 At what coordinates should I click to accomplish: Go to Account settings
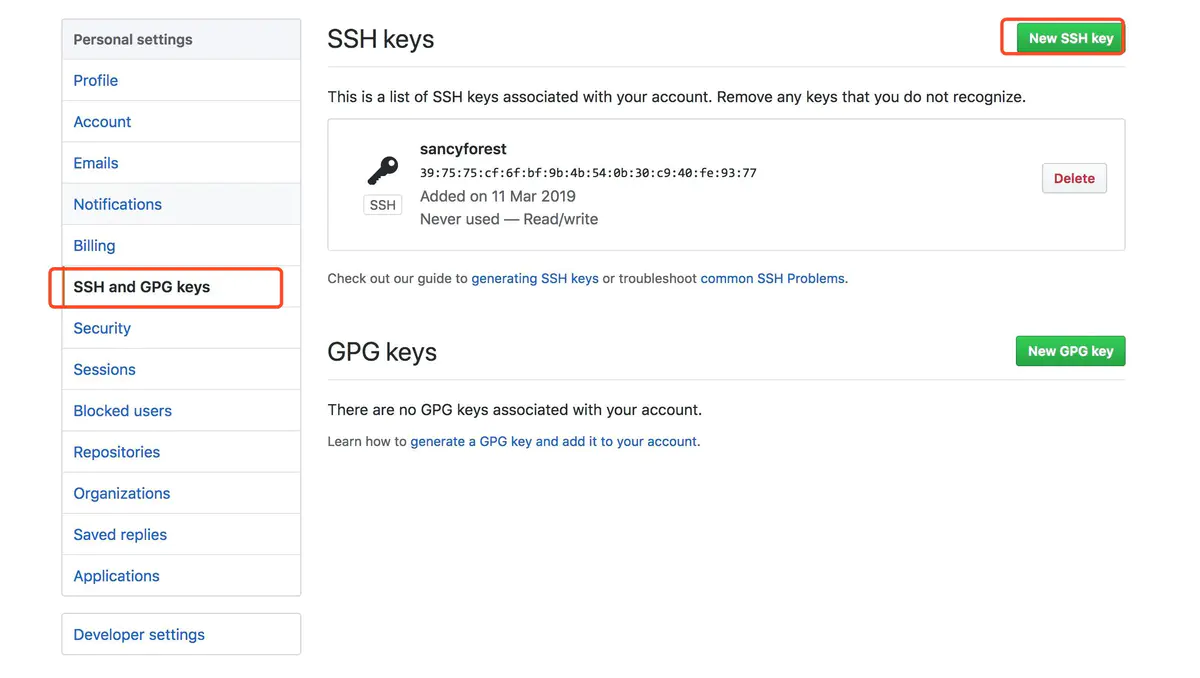(x=102, y=122)
